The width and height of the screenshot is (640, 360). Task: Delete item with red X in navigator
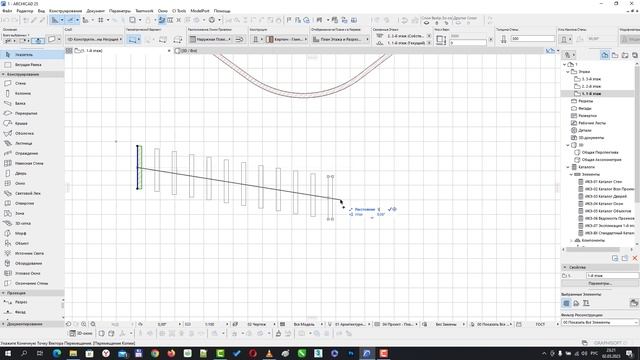[635, 258]
